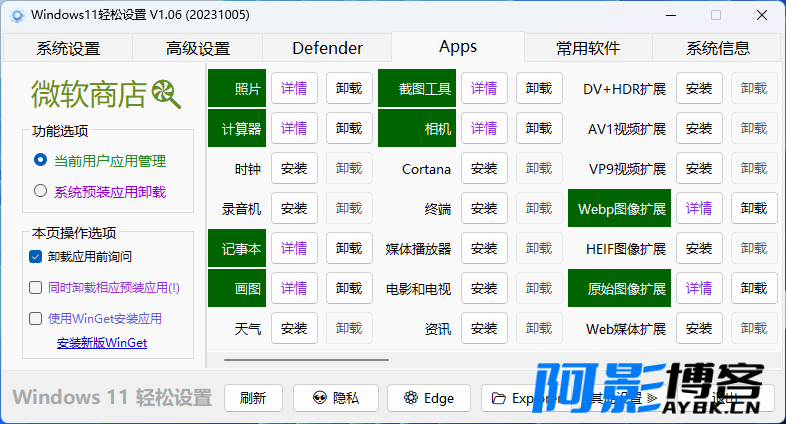Click the 照片 green label

click(x=237, y=88)
